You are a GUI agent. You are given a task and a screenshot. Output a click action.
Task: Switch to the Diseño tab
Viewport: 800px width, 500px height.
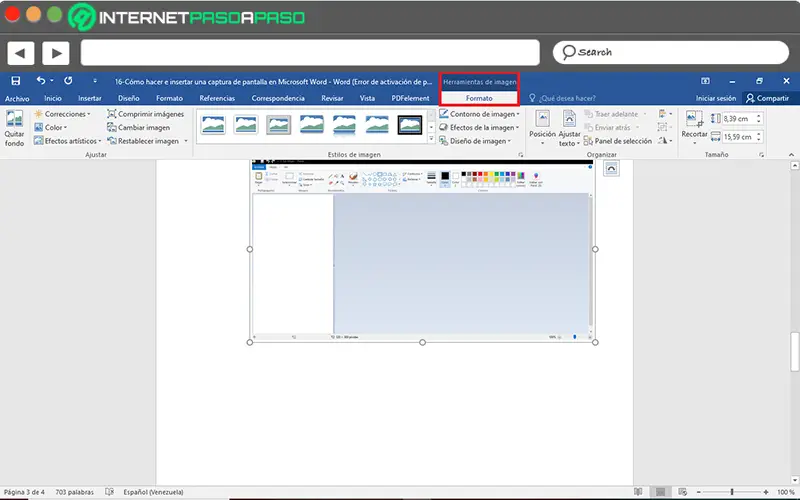129,98
